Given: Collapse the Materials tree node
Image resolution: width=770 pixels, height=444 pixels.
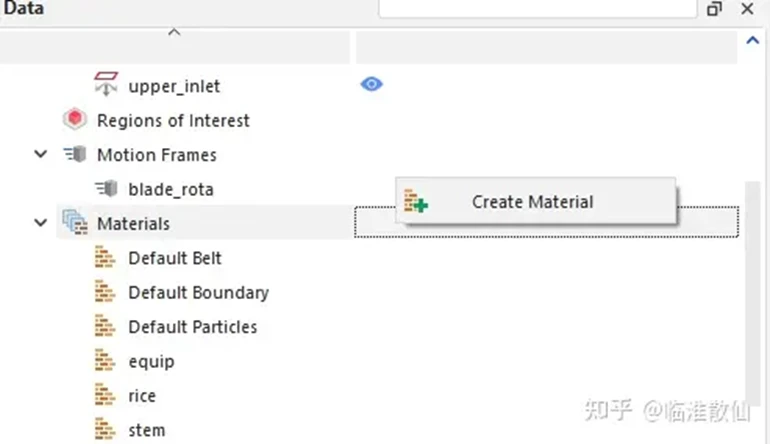Looking at the screenshot, I should click(x=41, y=223).
